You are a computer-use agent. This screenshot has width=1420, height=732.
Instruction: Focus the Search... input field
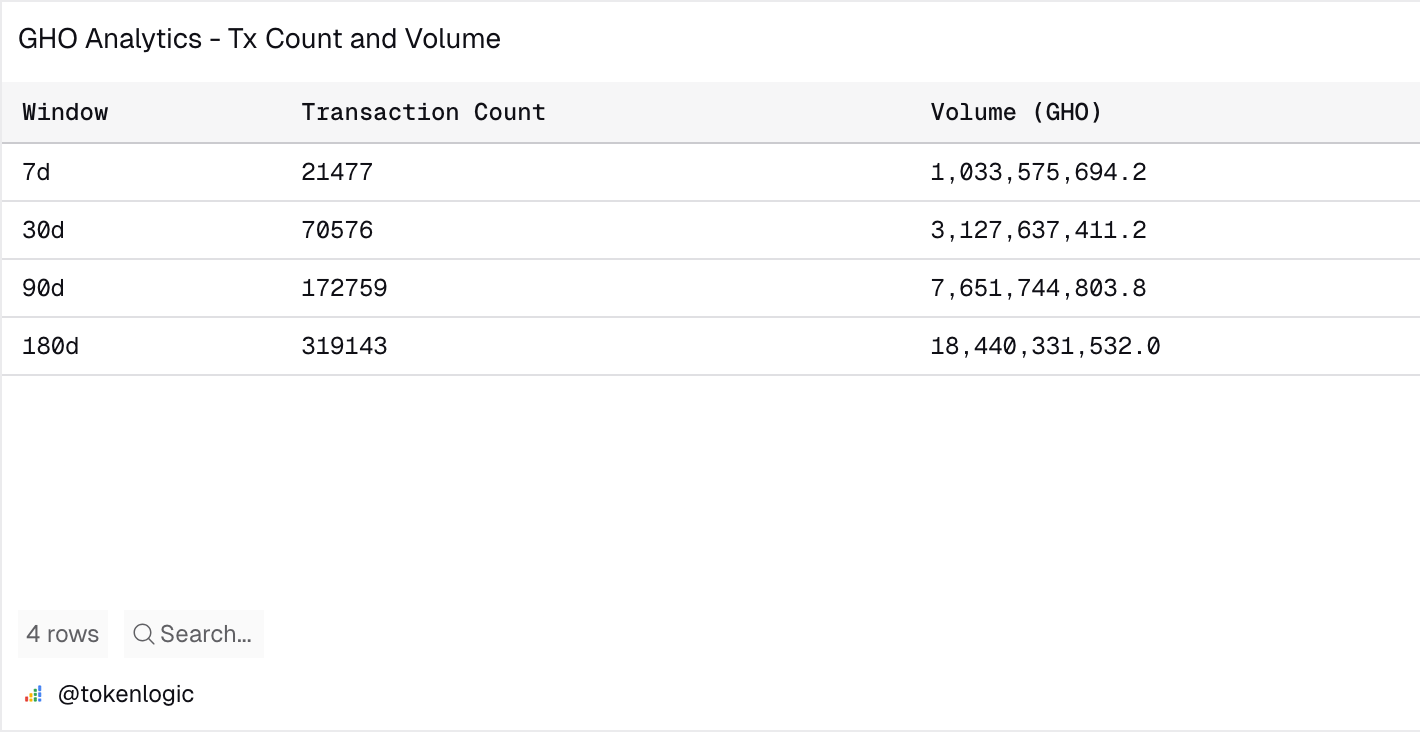[x=205, y=634]
